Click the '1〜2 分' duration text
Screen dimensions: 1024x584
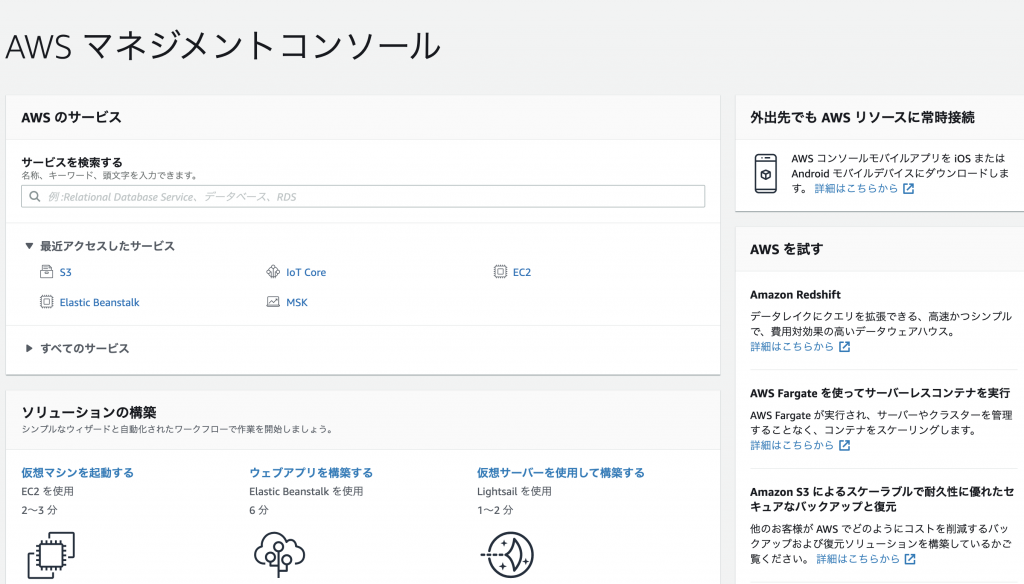click(x=495, y=510)
